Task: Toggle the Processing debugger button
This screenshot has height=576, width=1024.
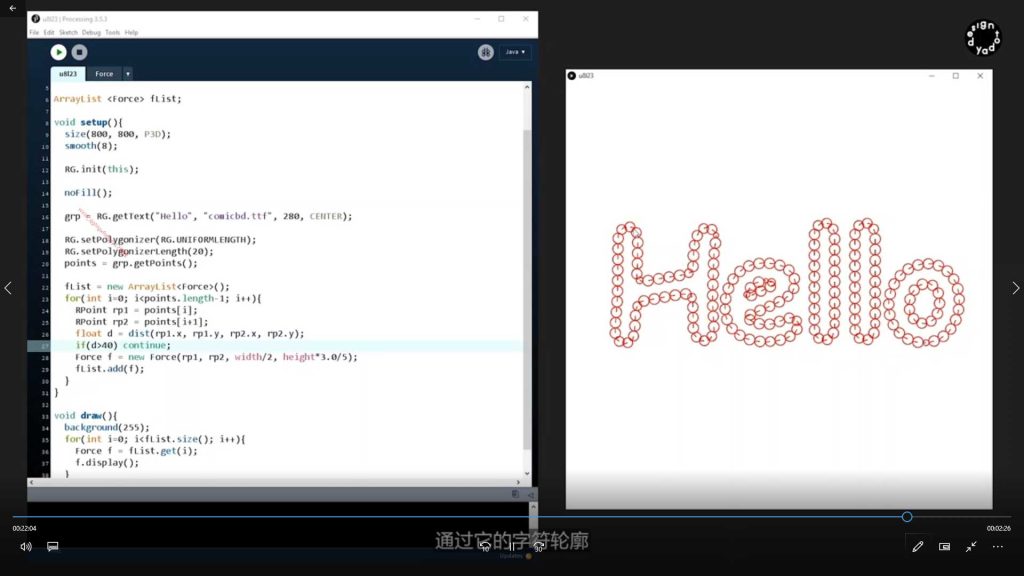Action: click(x=486, y=52)
